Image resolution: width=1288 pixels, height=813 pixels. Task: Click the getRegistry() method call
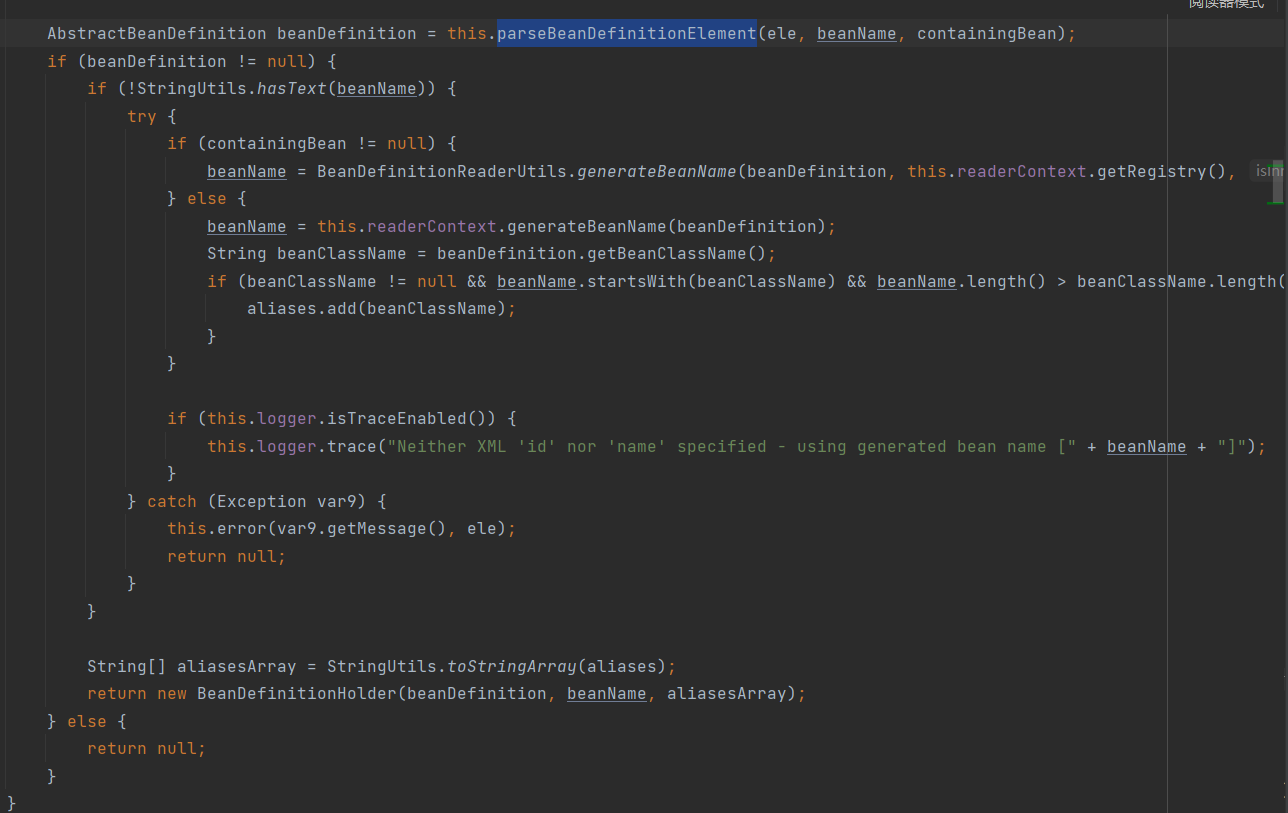coord(1162,171)
